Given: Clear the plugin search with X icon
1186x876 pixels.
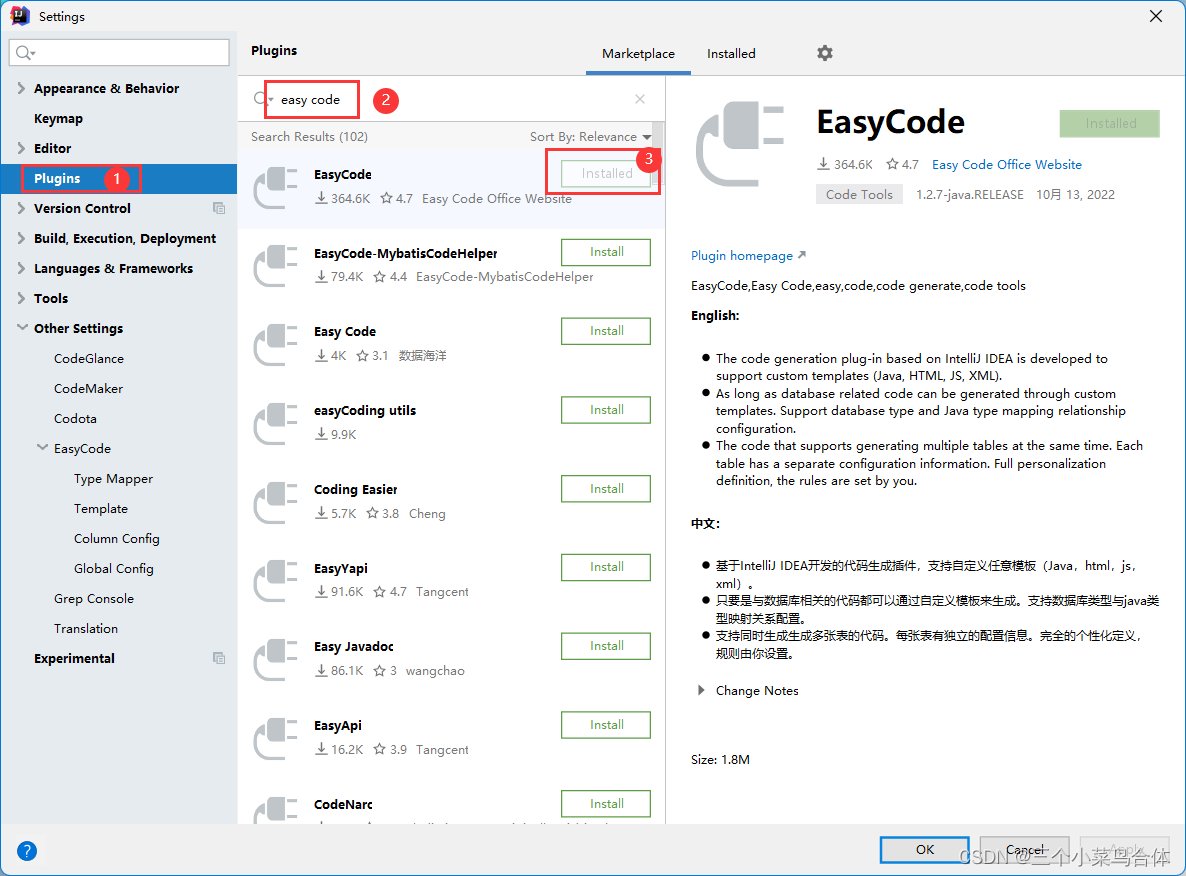Looking at the screenshot, I should click(x=640, y=99).
